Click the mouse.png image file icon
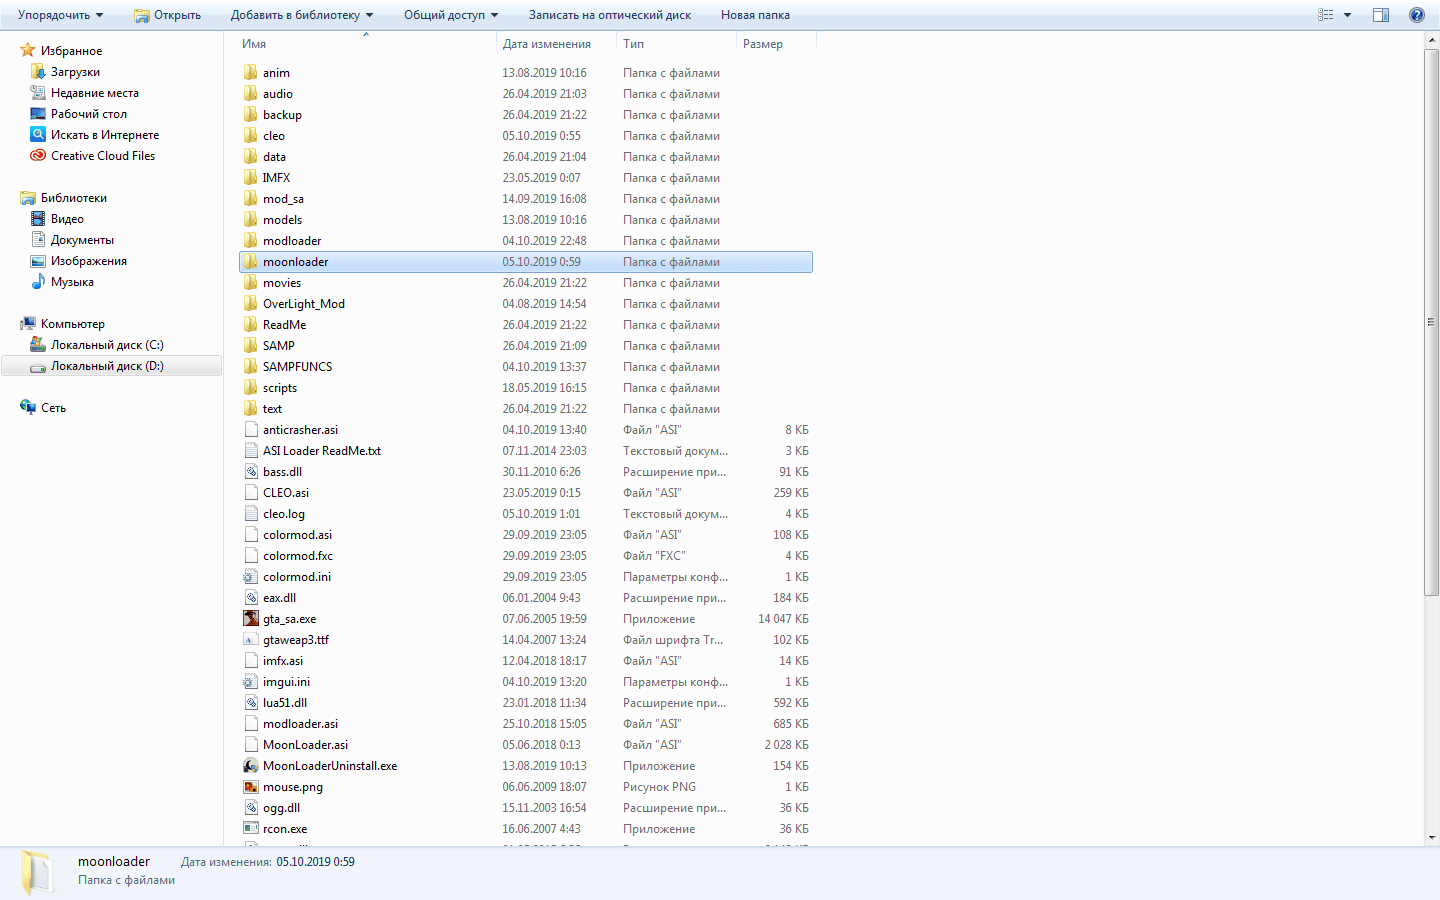Image resolution: width=1440 pixels, height=900 pixels. pos(251,787)
